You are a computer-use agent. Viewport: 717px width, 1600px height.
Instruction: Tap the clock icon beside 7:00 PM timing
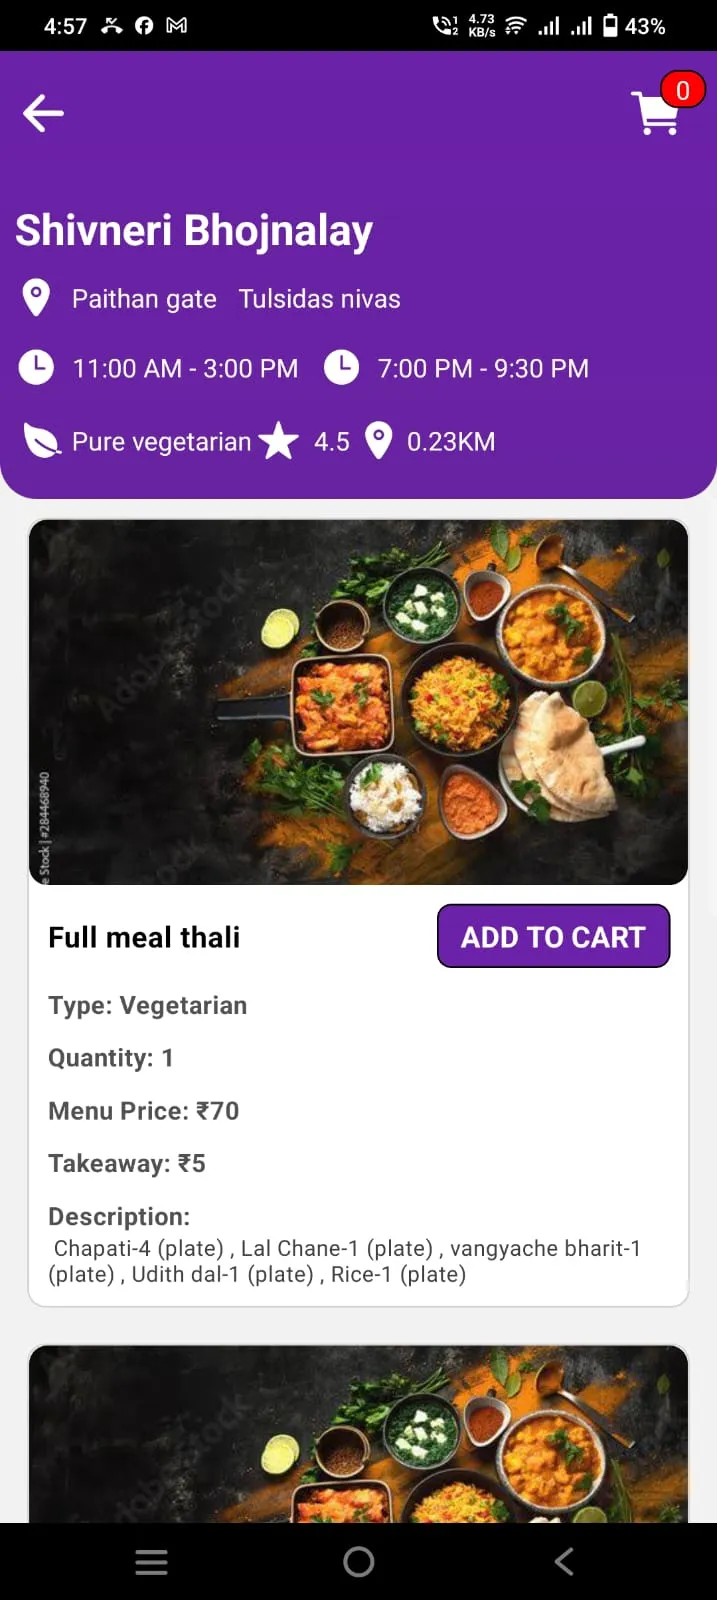[x=342, y=367]
